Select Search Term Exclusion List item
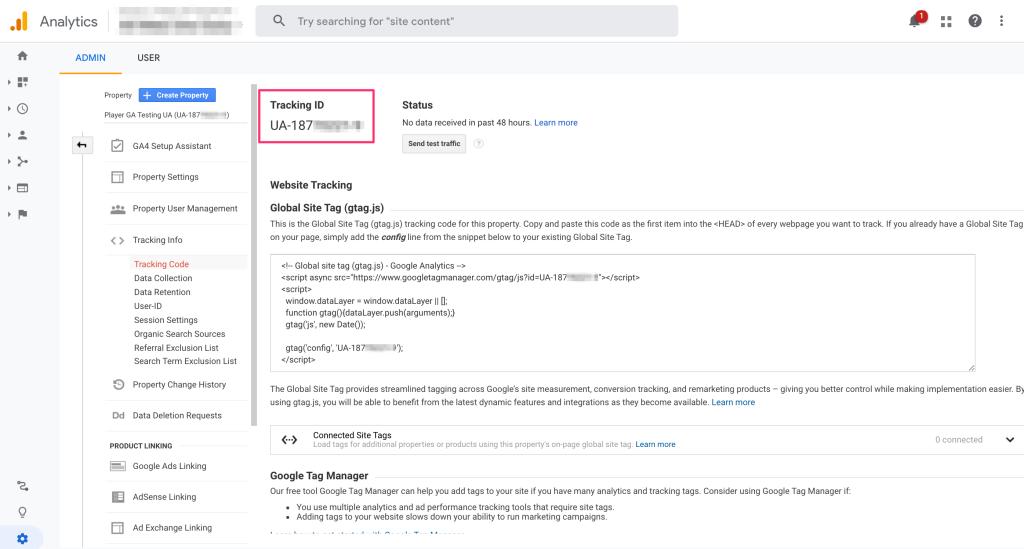Screen dimensions: 1024x549 pos(185,361)
